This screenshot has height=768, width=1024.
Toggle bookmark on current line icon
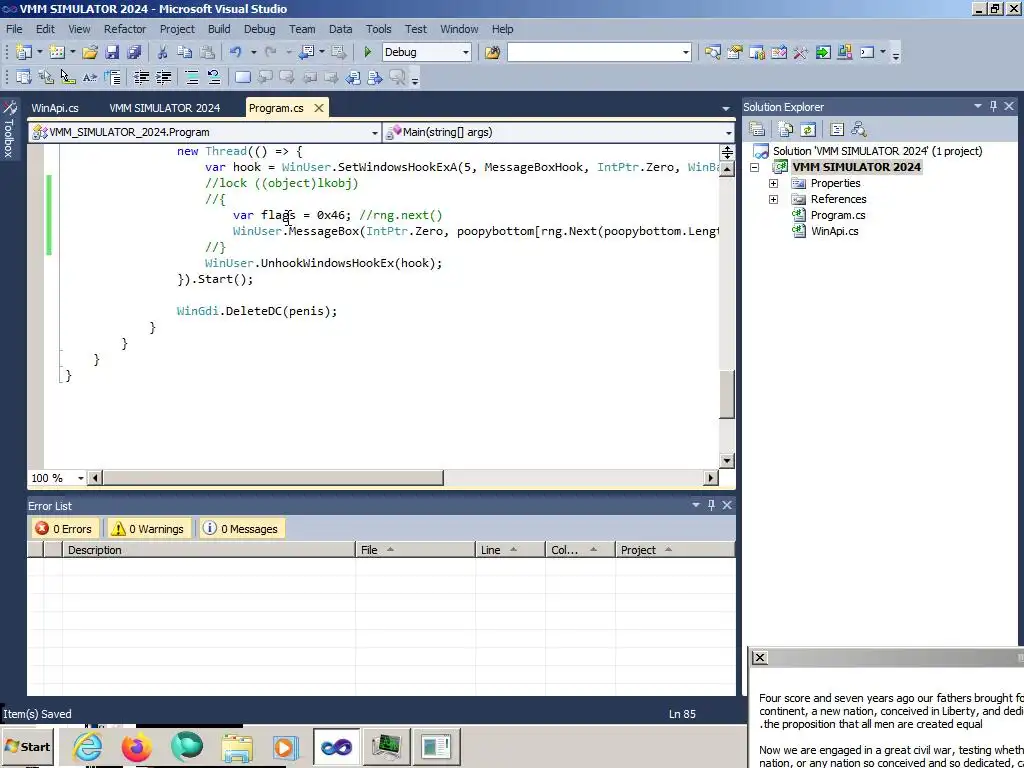[243, 78]
